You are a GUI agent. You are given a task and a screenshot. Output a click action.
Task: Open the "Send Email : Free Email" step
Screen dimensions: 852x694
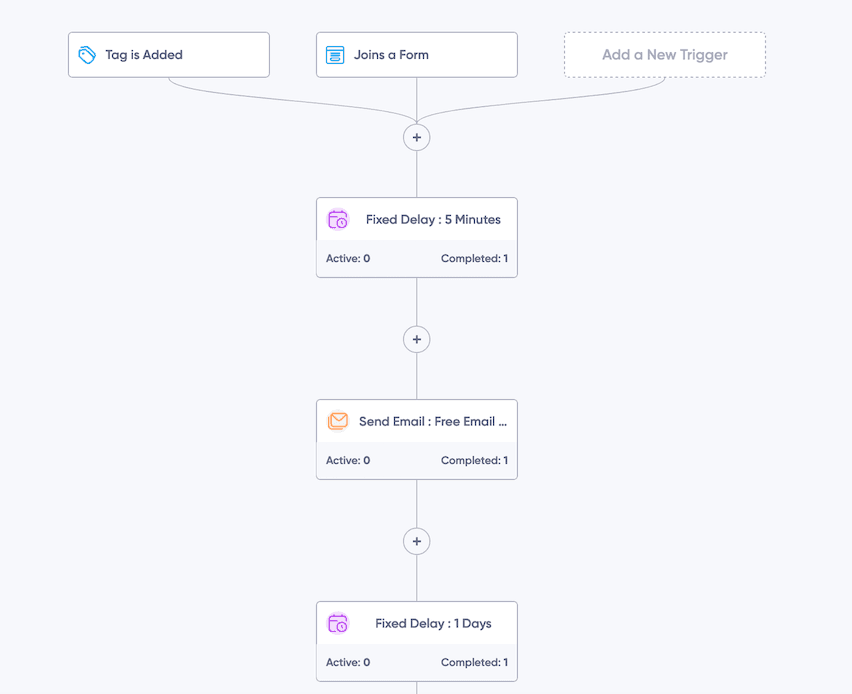click(x=430, y=421)
